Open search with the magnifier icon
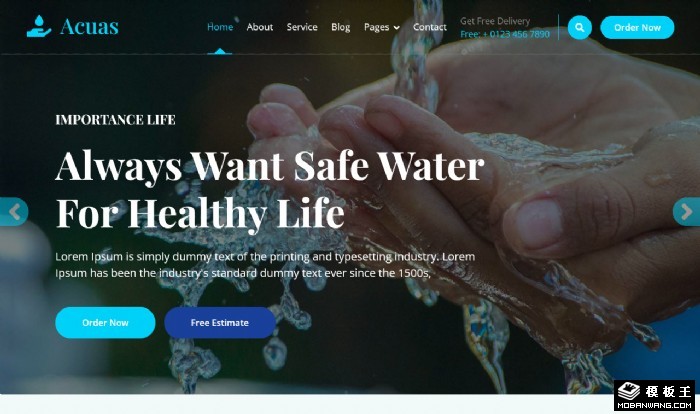Image resolution: width=700 pixels, height=414 pixels. tap(579, 27)
